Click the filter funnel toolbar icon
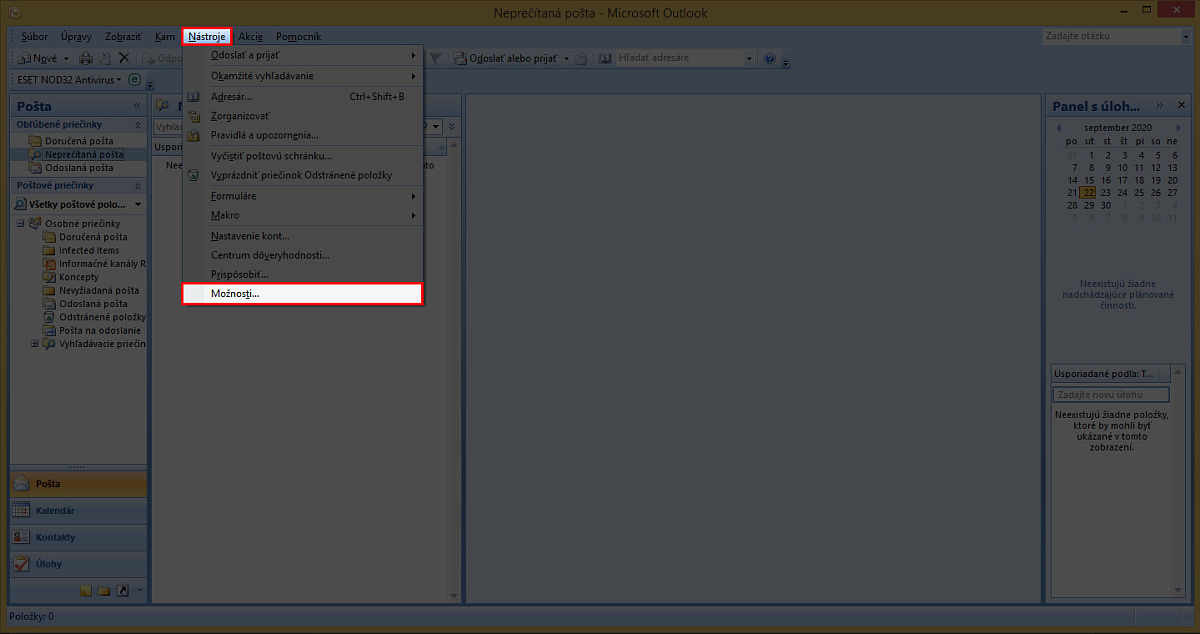The width and height of the screenshot is (1200, 634). click(435, 58)
